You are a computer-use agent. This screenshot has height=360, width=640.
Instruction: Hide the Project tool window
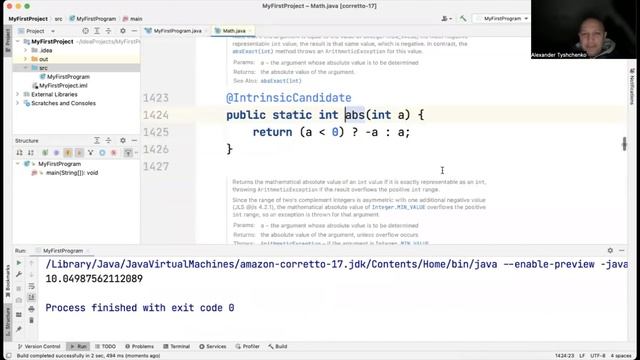point(134,31)
